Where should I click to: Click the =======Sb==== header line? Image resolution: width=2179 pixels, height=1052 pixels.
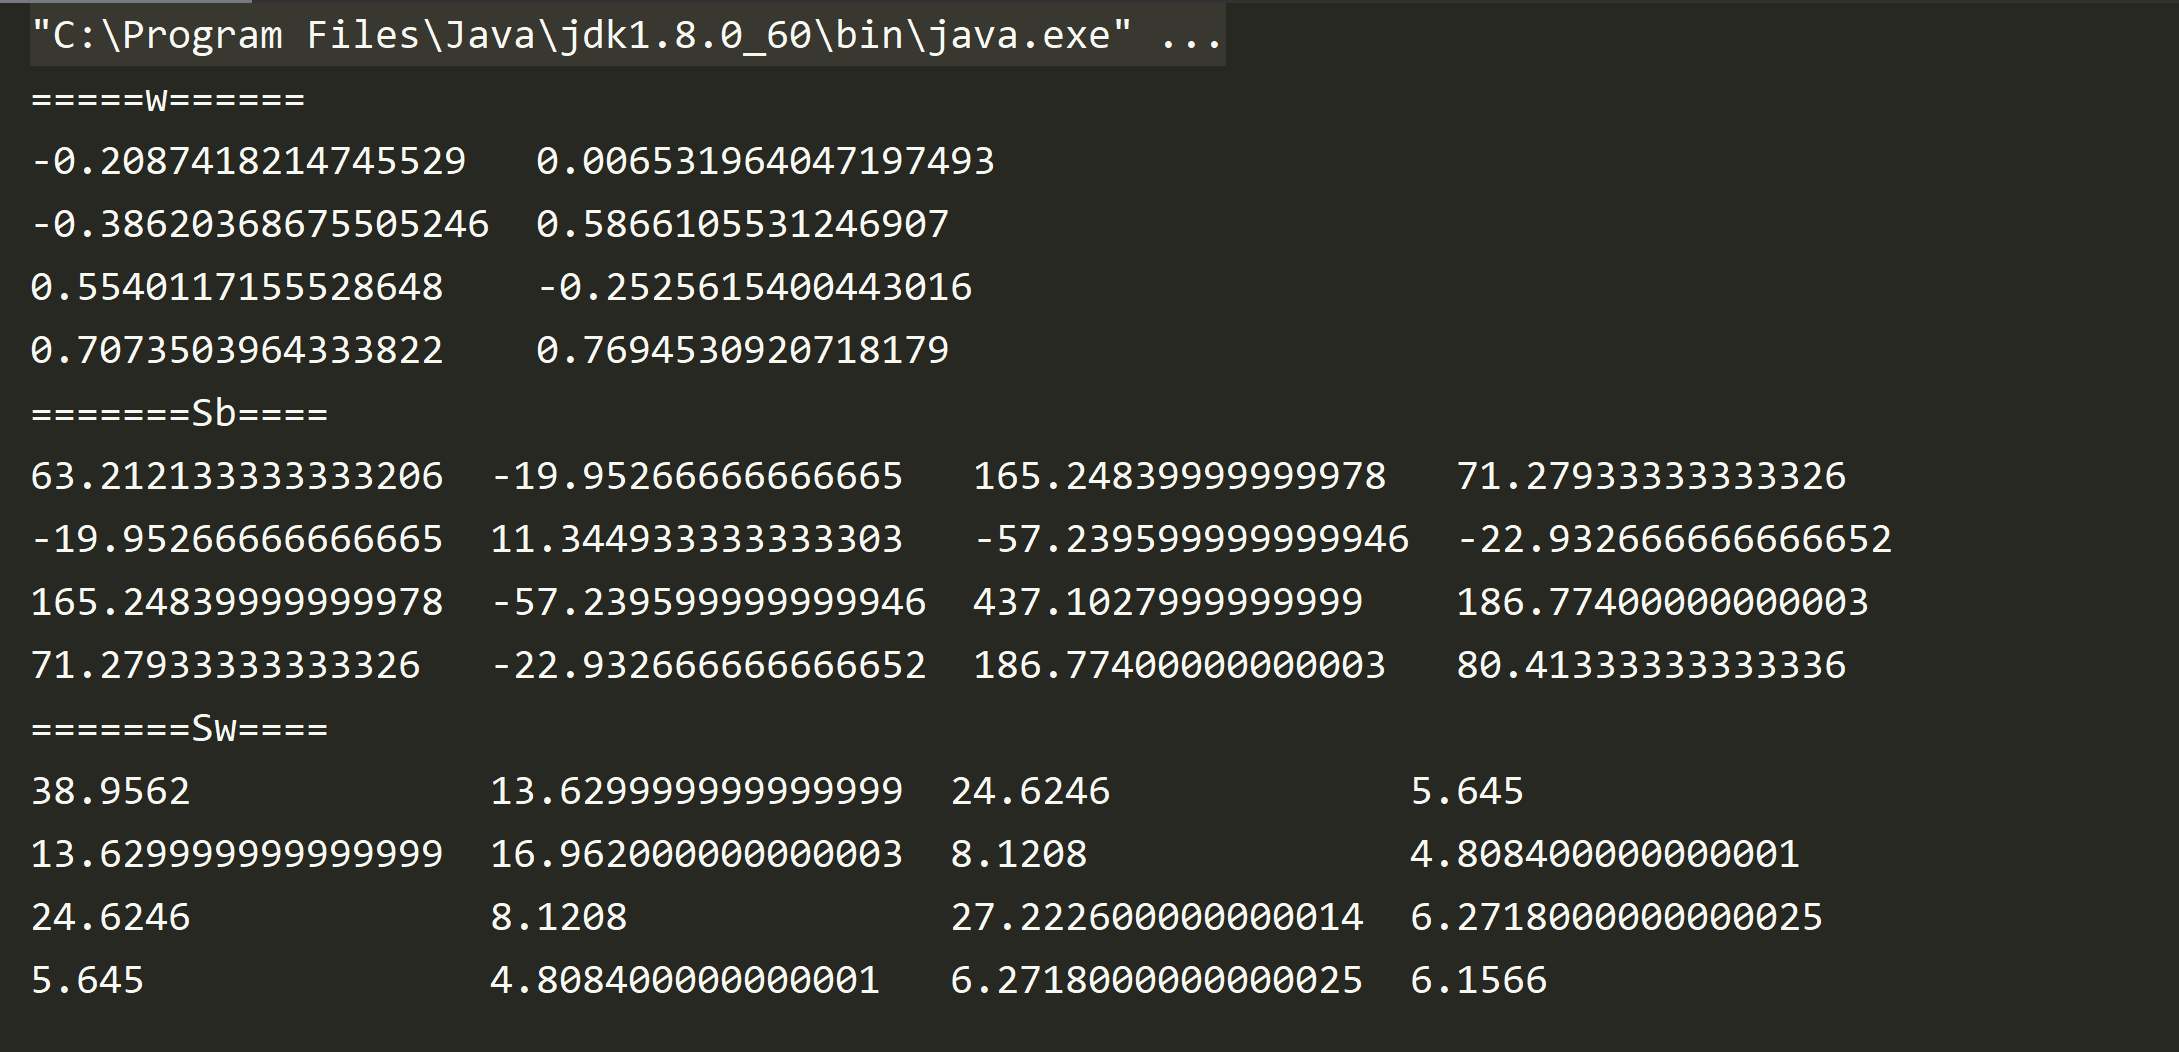(x=180, y=413)
